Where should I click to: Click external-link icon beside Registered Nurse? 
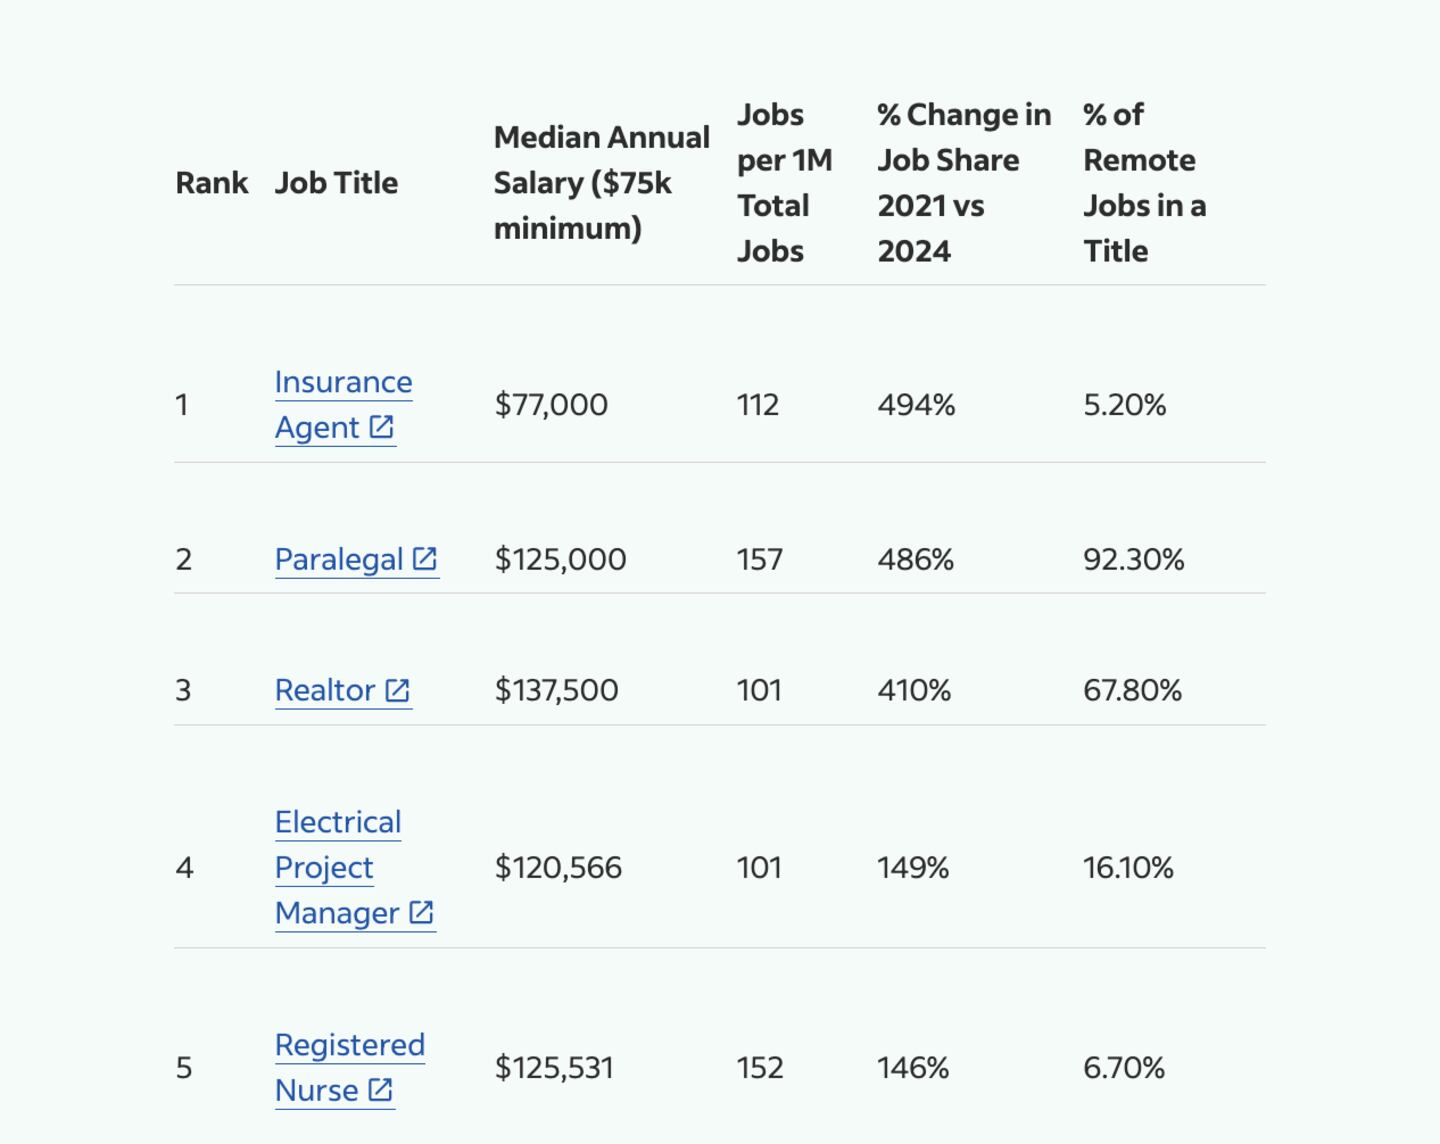pyautogui.click(x=380, y=1090)
